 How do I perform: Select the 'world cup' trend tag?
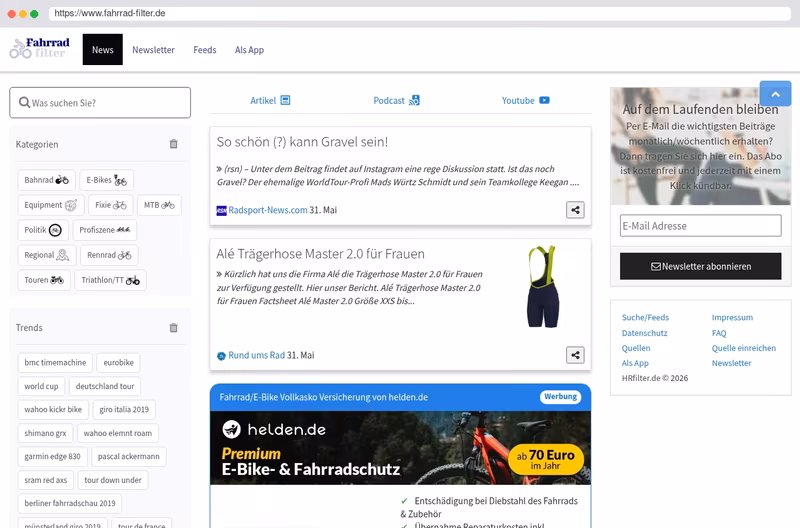41,386
